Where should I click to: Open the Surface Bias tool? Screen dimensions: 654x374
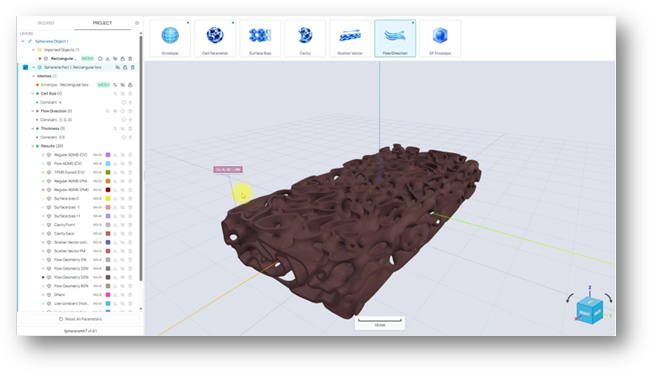point(260,38)
